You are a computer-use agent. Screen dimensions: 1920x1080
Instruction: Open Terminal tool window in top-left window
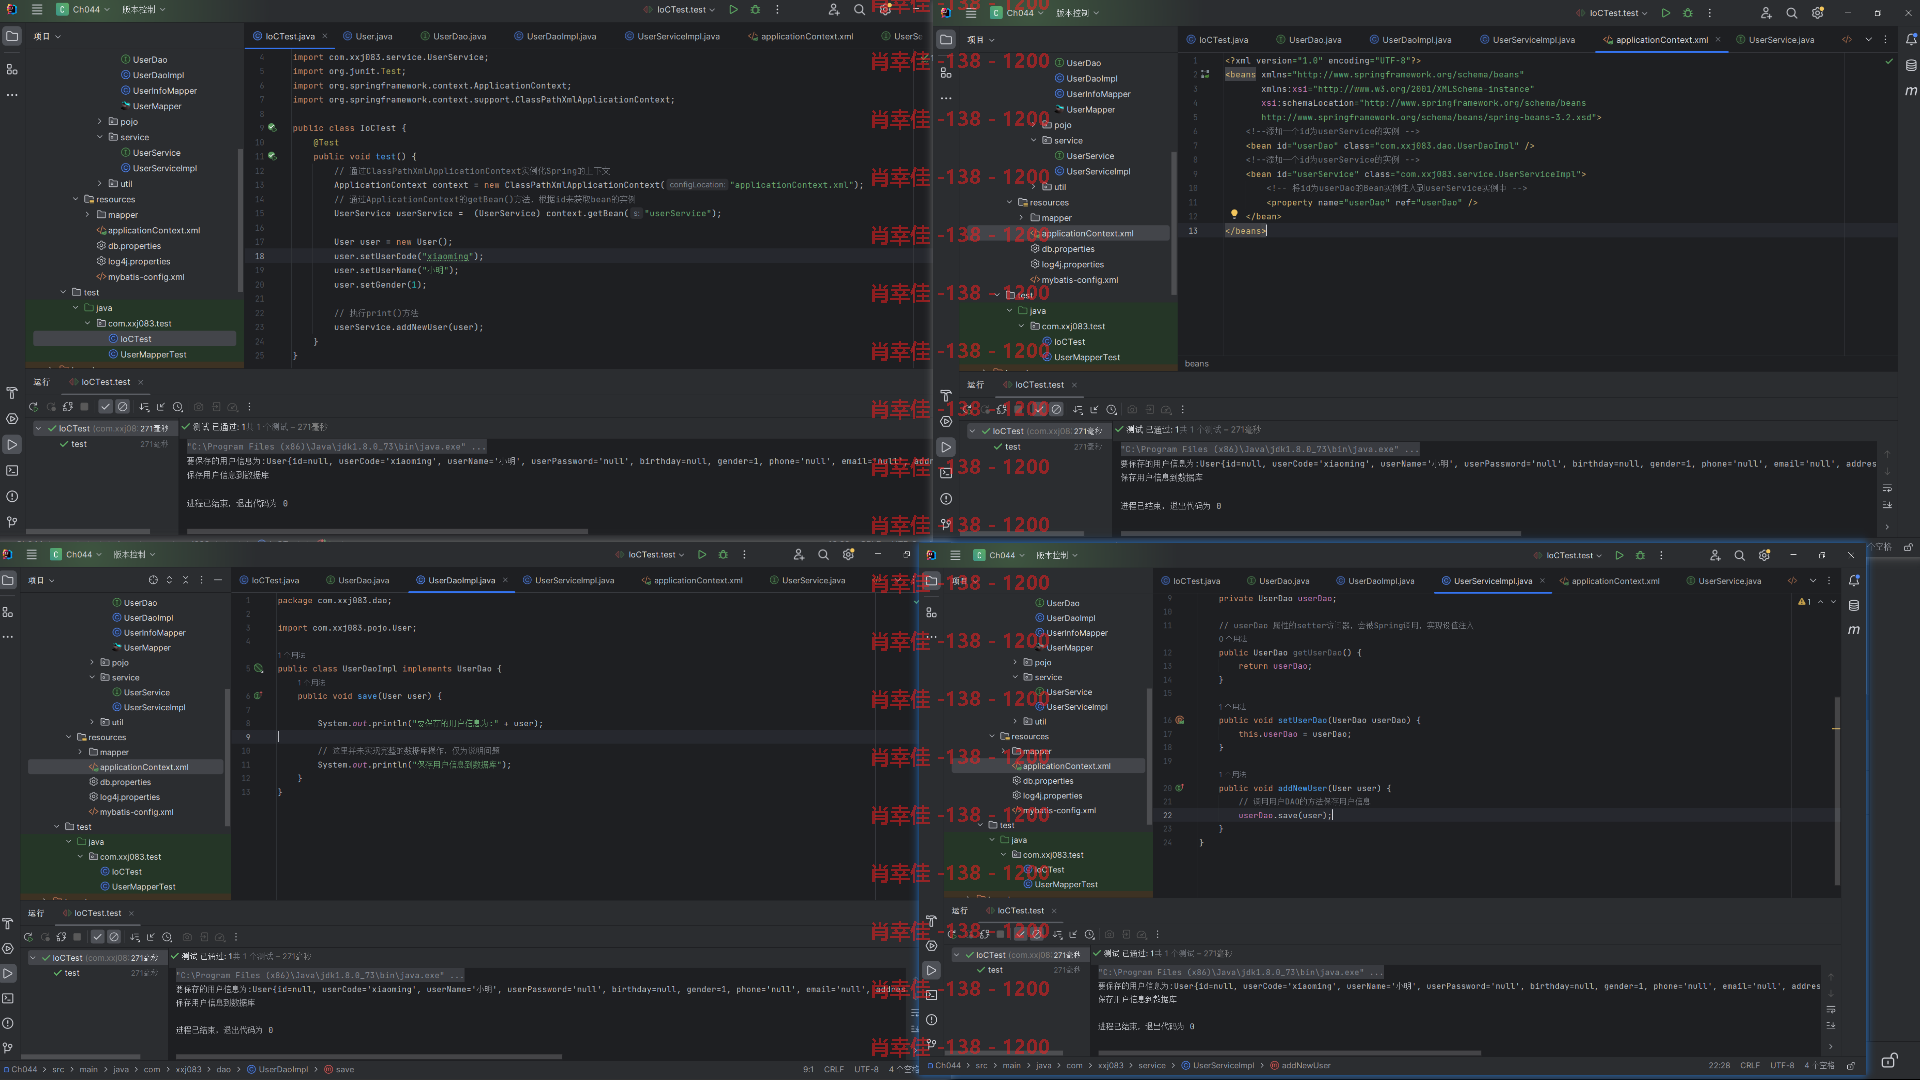coord(12,470)
